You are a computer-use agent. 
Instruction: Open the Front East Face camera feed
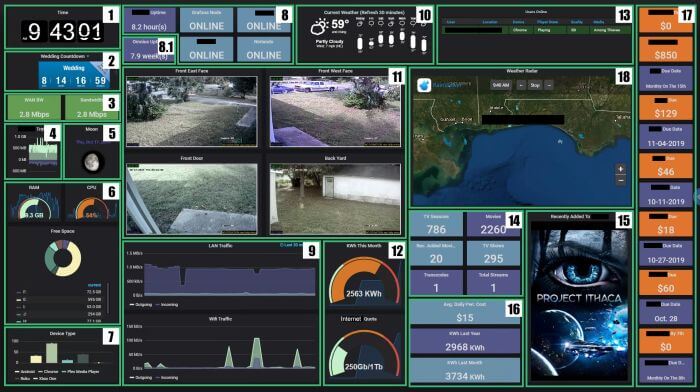[192, 111]
